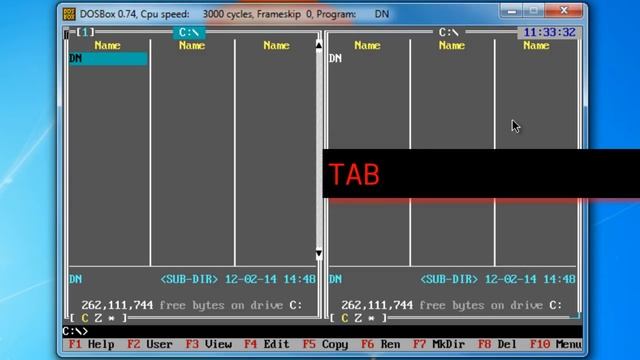Viewport: 640px width, 360px height.
Task: Click the right panel asterisk drive symbol
Action: click(371, 318)
